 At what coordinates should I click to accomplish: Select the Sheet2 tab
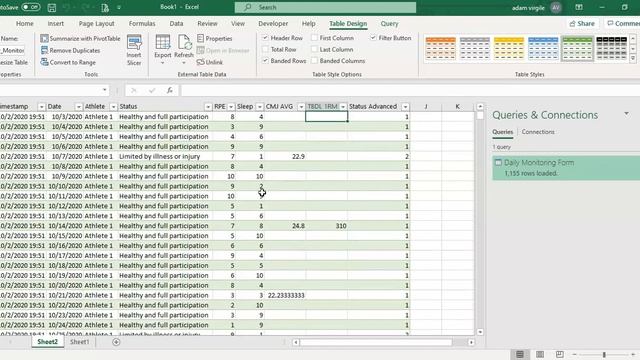tap(47, 342)
